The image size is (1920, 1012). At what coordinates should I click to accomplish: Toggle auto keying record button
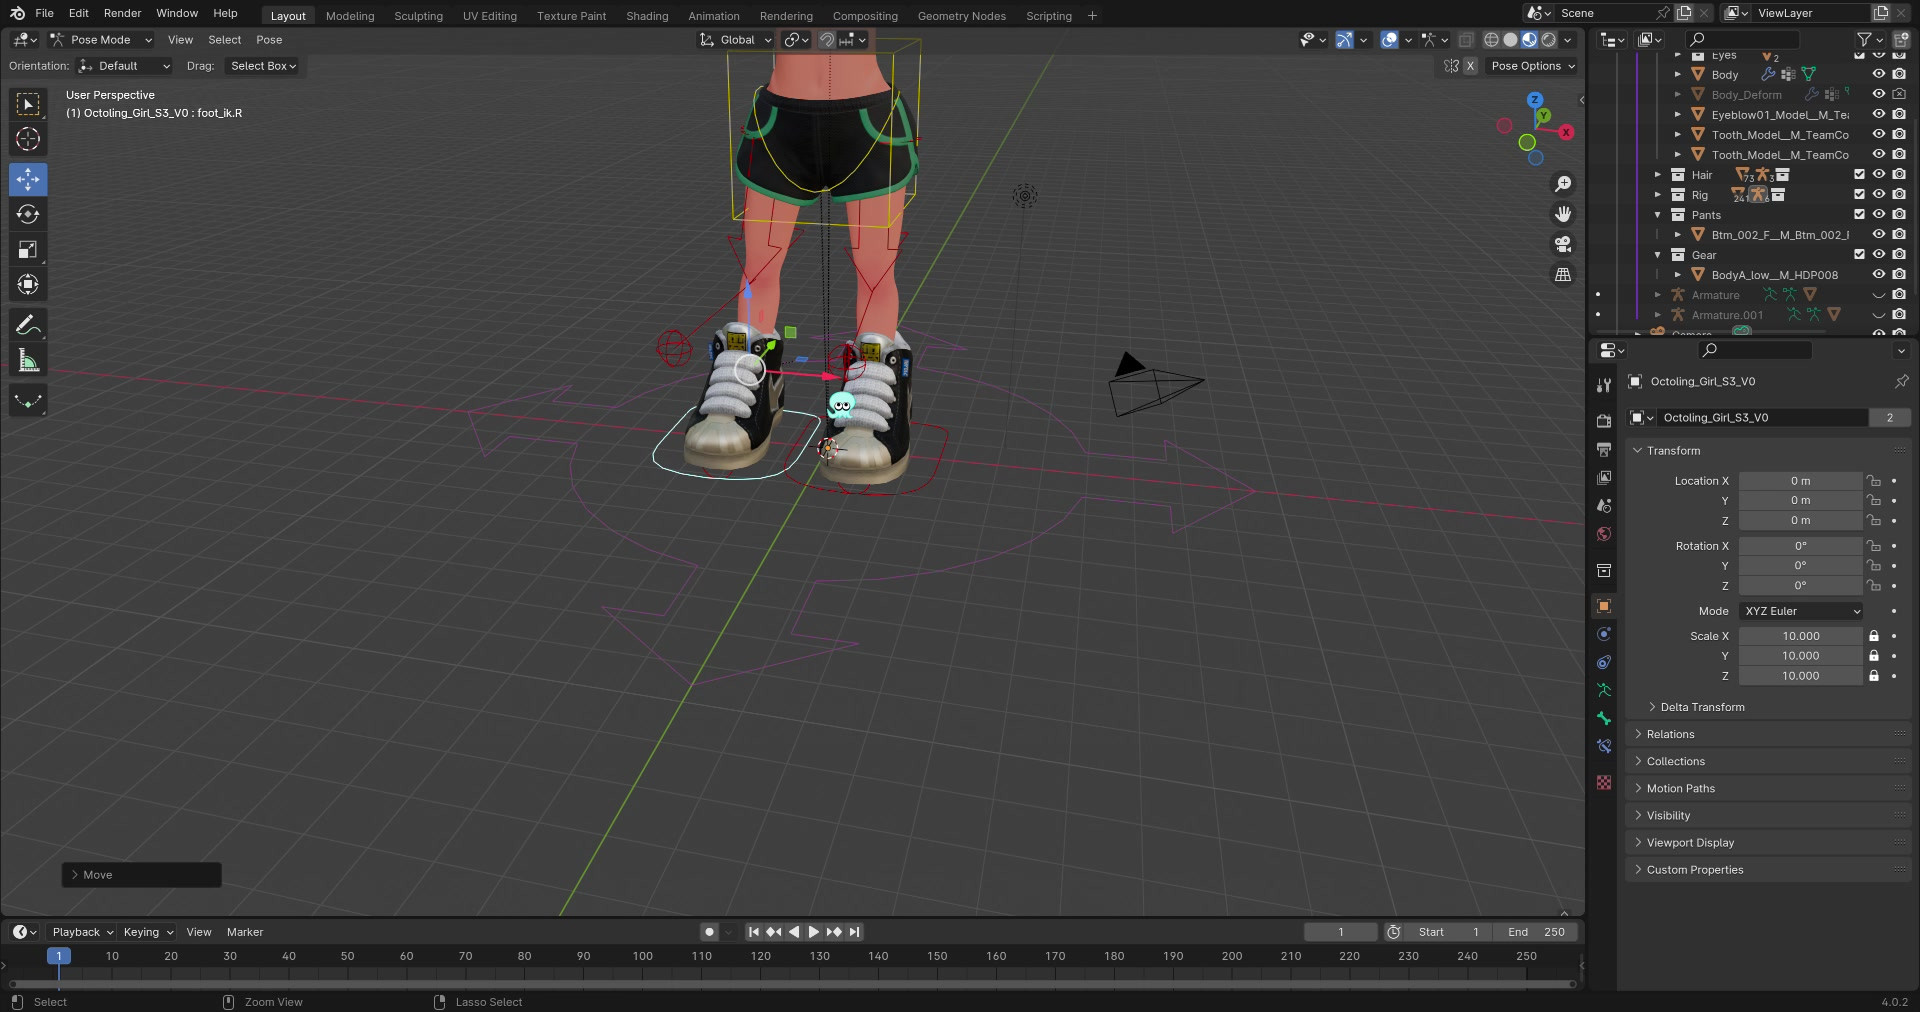click(709, 932)
